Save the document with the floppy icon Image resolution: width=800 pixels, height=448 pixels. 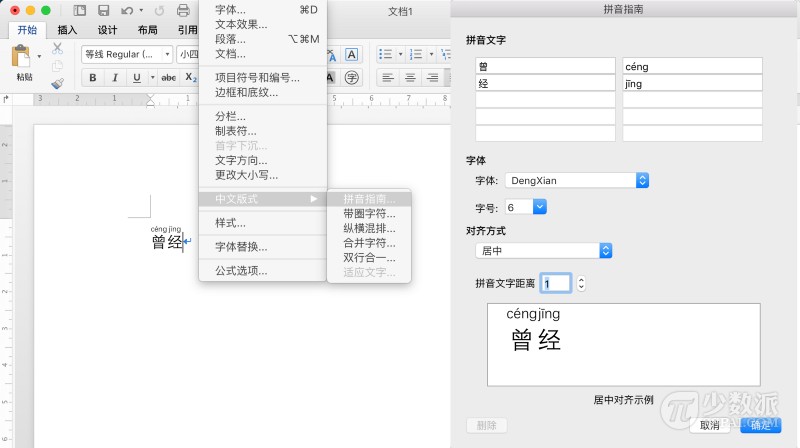pos(104,10)
